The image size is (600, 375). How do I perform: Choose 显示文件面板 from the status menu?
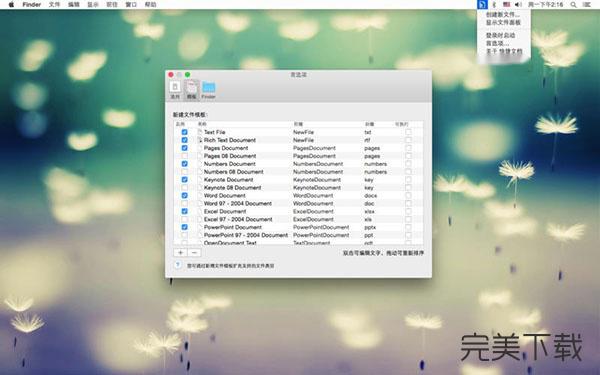point(503,23)
